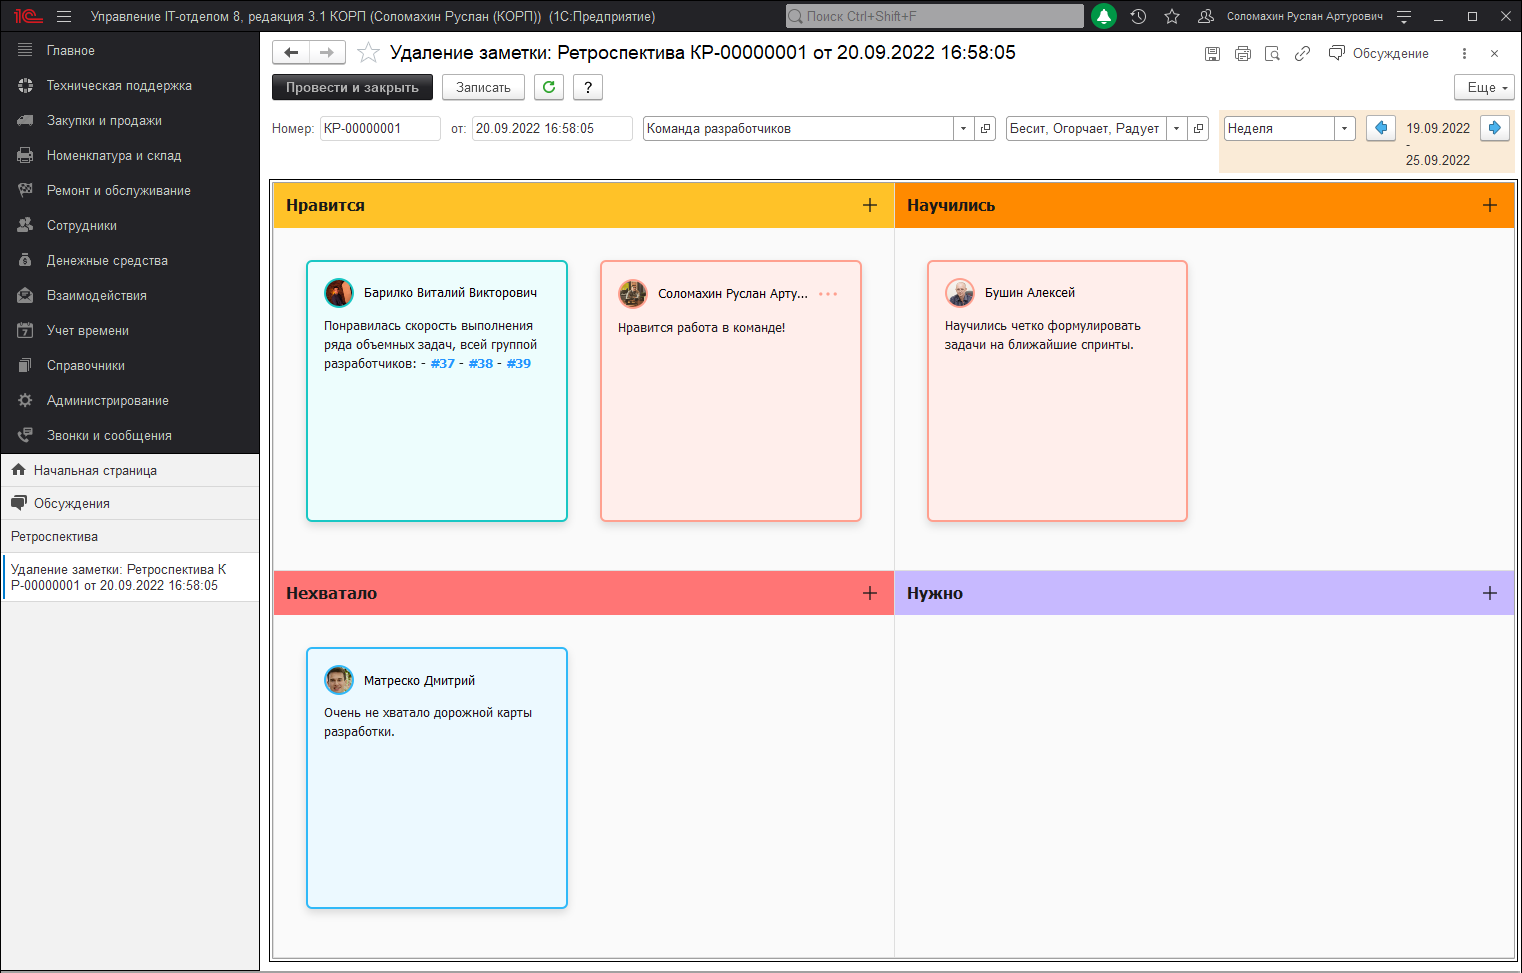
Task: Click the notifications bell icon
Action: [1103, 16]
